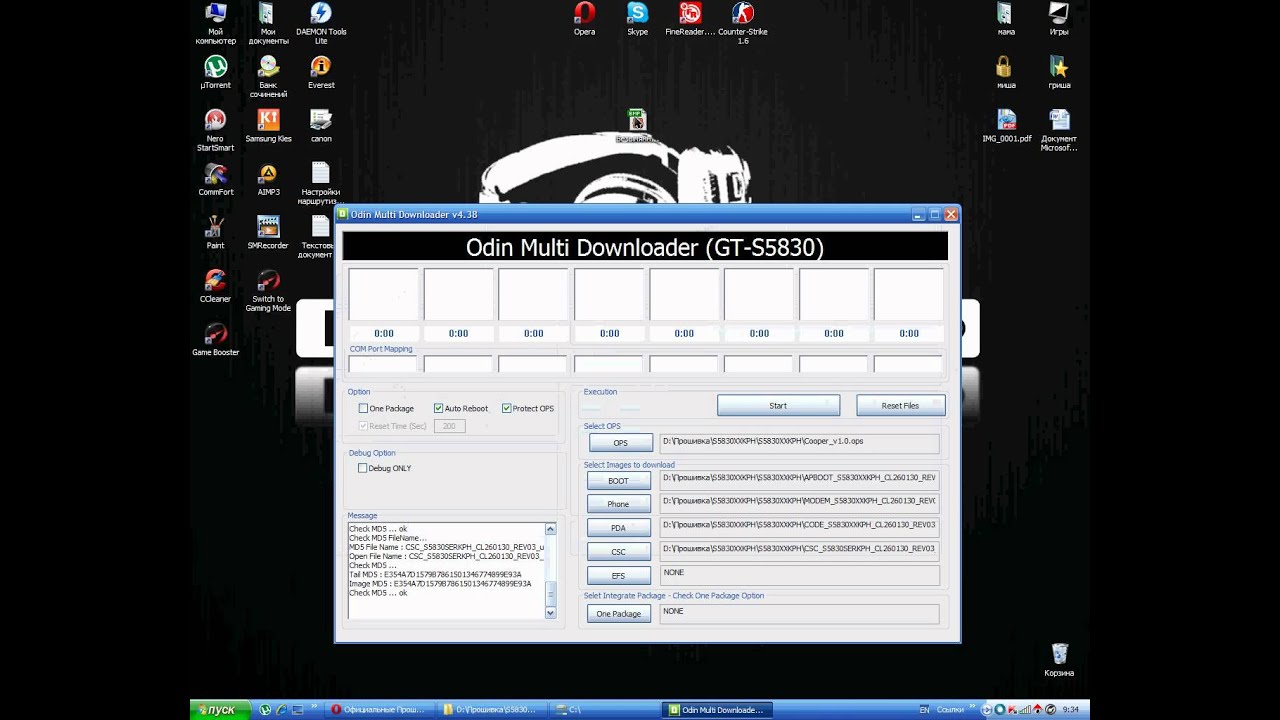Click the BOOT path field with APBOOT file

pyautogui.click(x=799, y=479)
